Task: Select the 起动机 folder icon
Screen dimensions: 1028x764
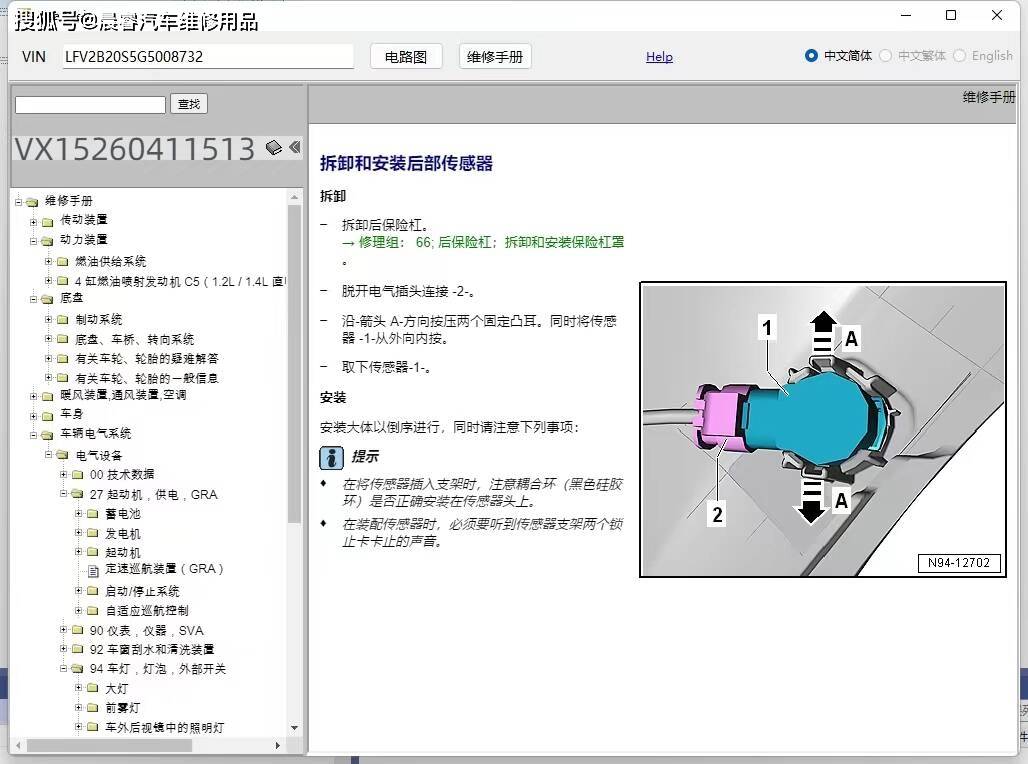Action: (x=92, y=551)
